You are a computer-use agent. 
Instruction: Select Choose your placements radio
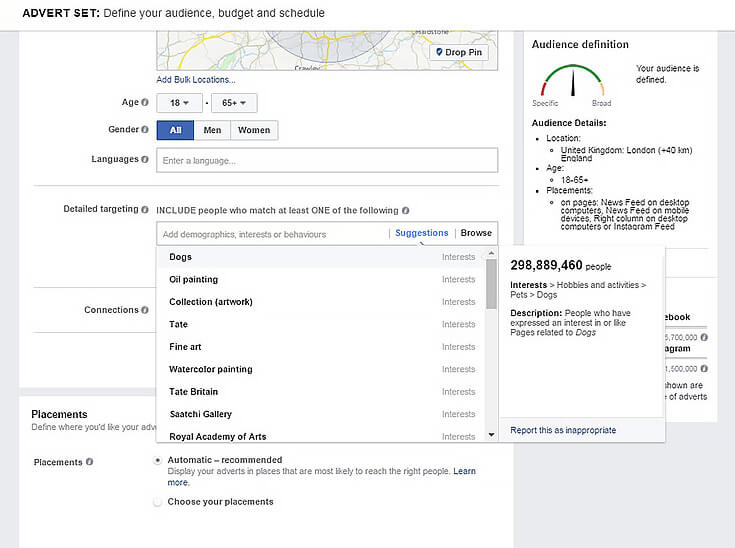click(x=158, y=502)
